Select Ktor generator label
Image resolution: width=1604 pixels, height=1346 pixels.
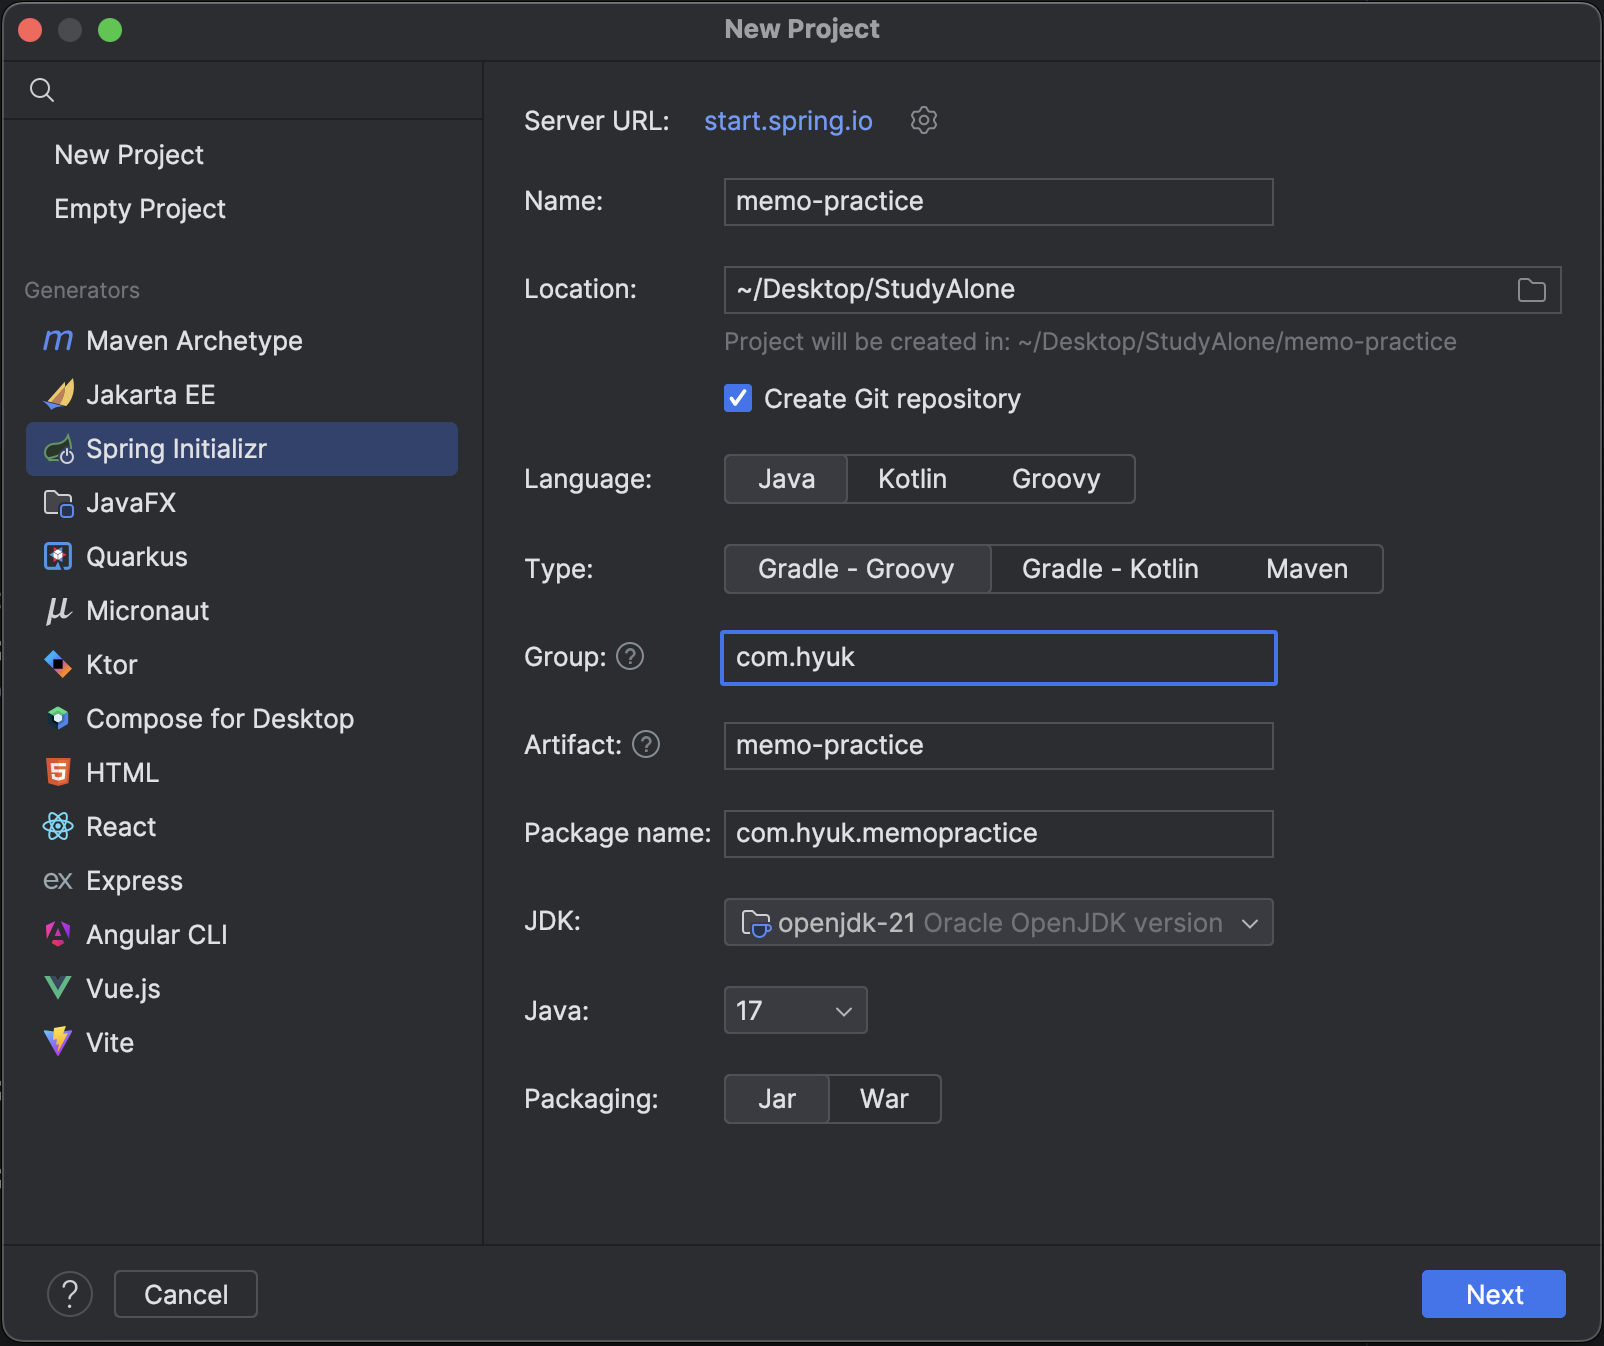click(112, 665)
